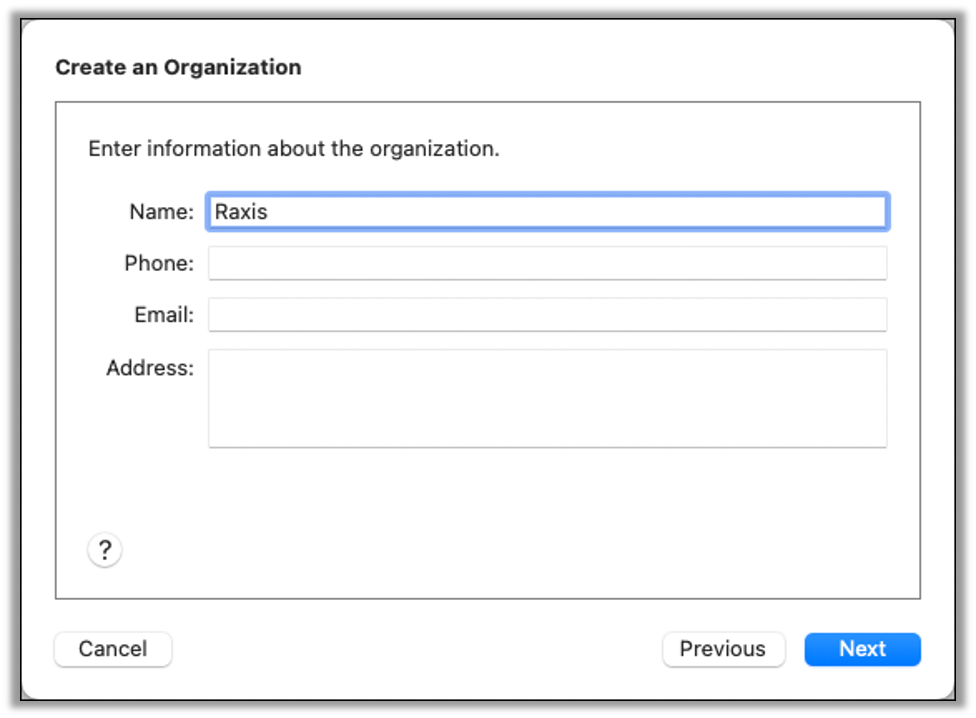Click the circular help icon near bottom left
Viewport: 976px width, 718px height.
point(104,549)
